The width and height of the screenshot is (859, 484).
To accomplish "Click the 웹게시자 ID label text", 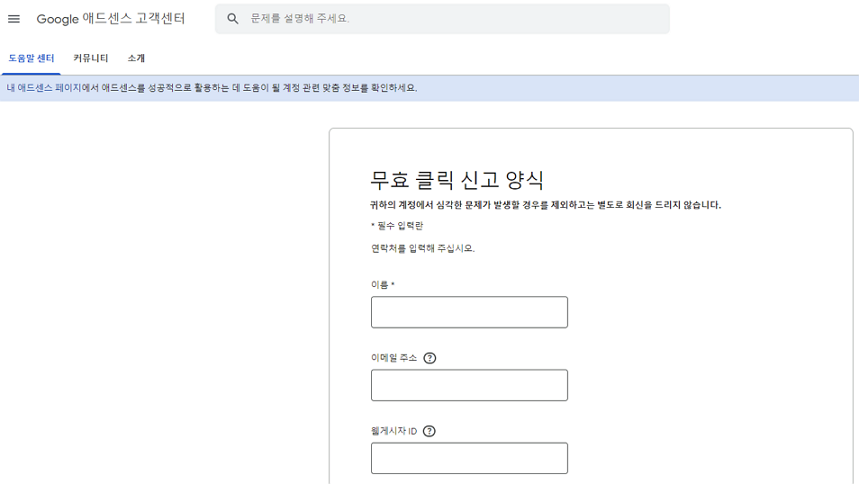I will click(394, 431).
